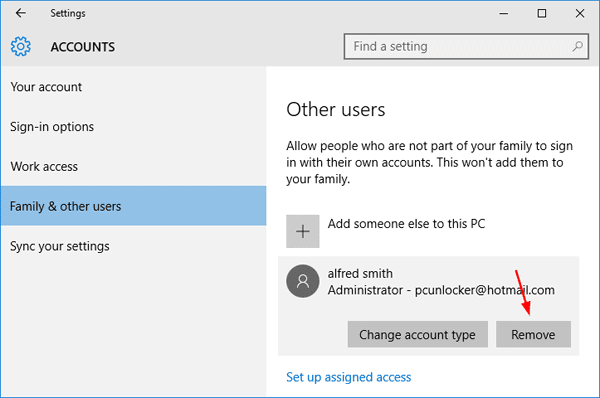The height and width of the screenshot is (398, 600).
Task: Click Remove for alfred smith
Action: [x=533, y=334]
